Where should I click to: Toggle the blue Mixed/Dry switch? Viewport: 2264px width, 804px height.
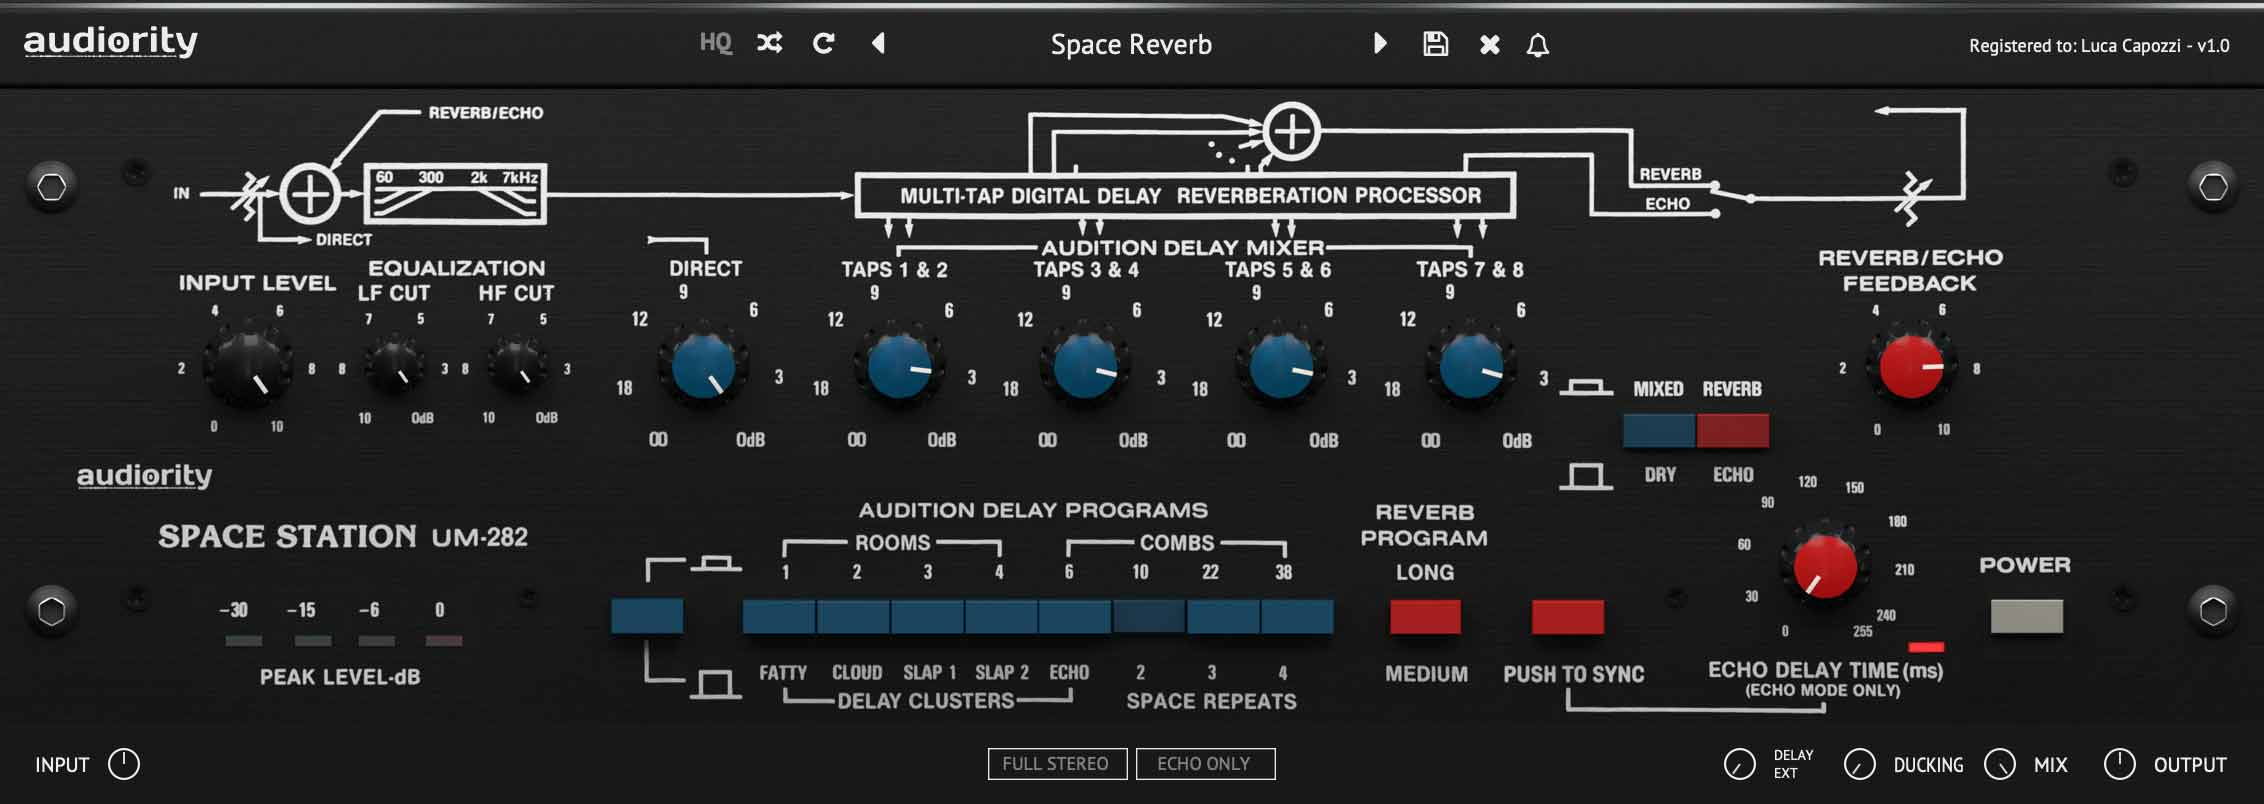(1659, 431)
